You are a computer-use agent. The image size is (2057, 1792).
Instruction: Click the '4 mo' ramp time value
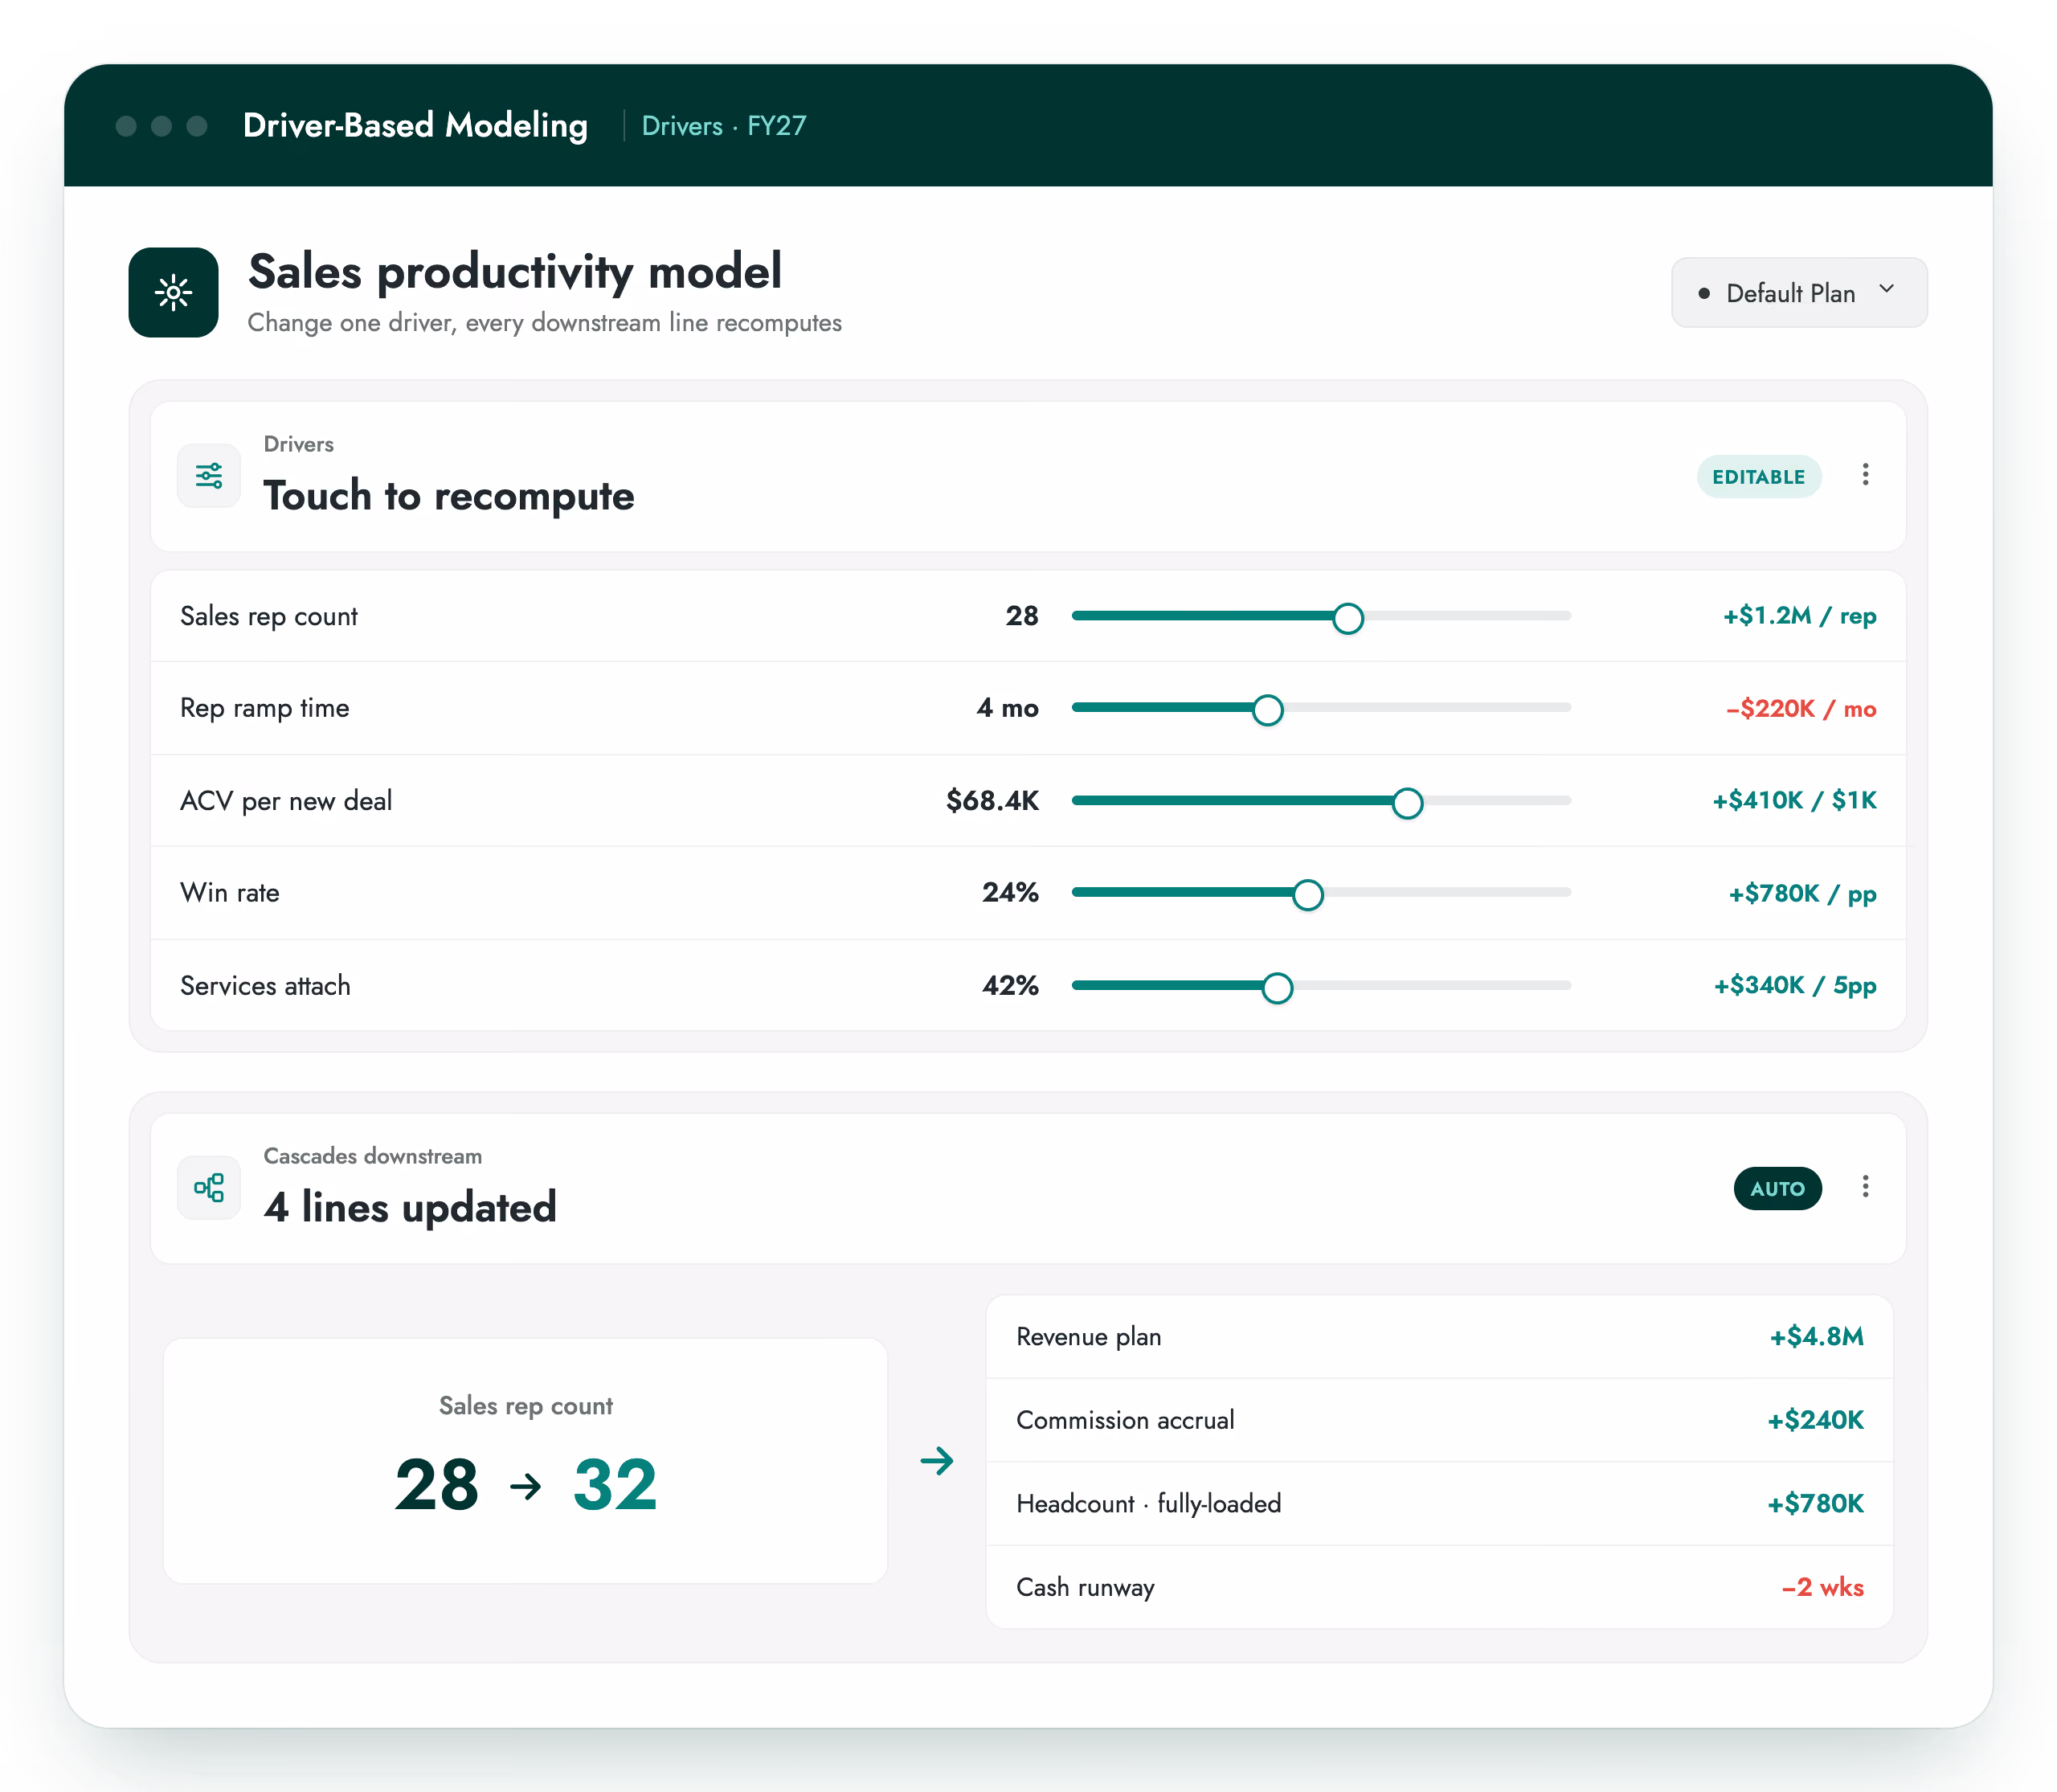click(1008, 708)
